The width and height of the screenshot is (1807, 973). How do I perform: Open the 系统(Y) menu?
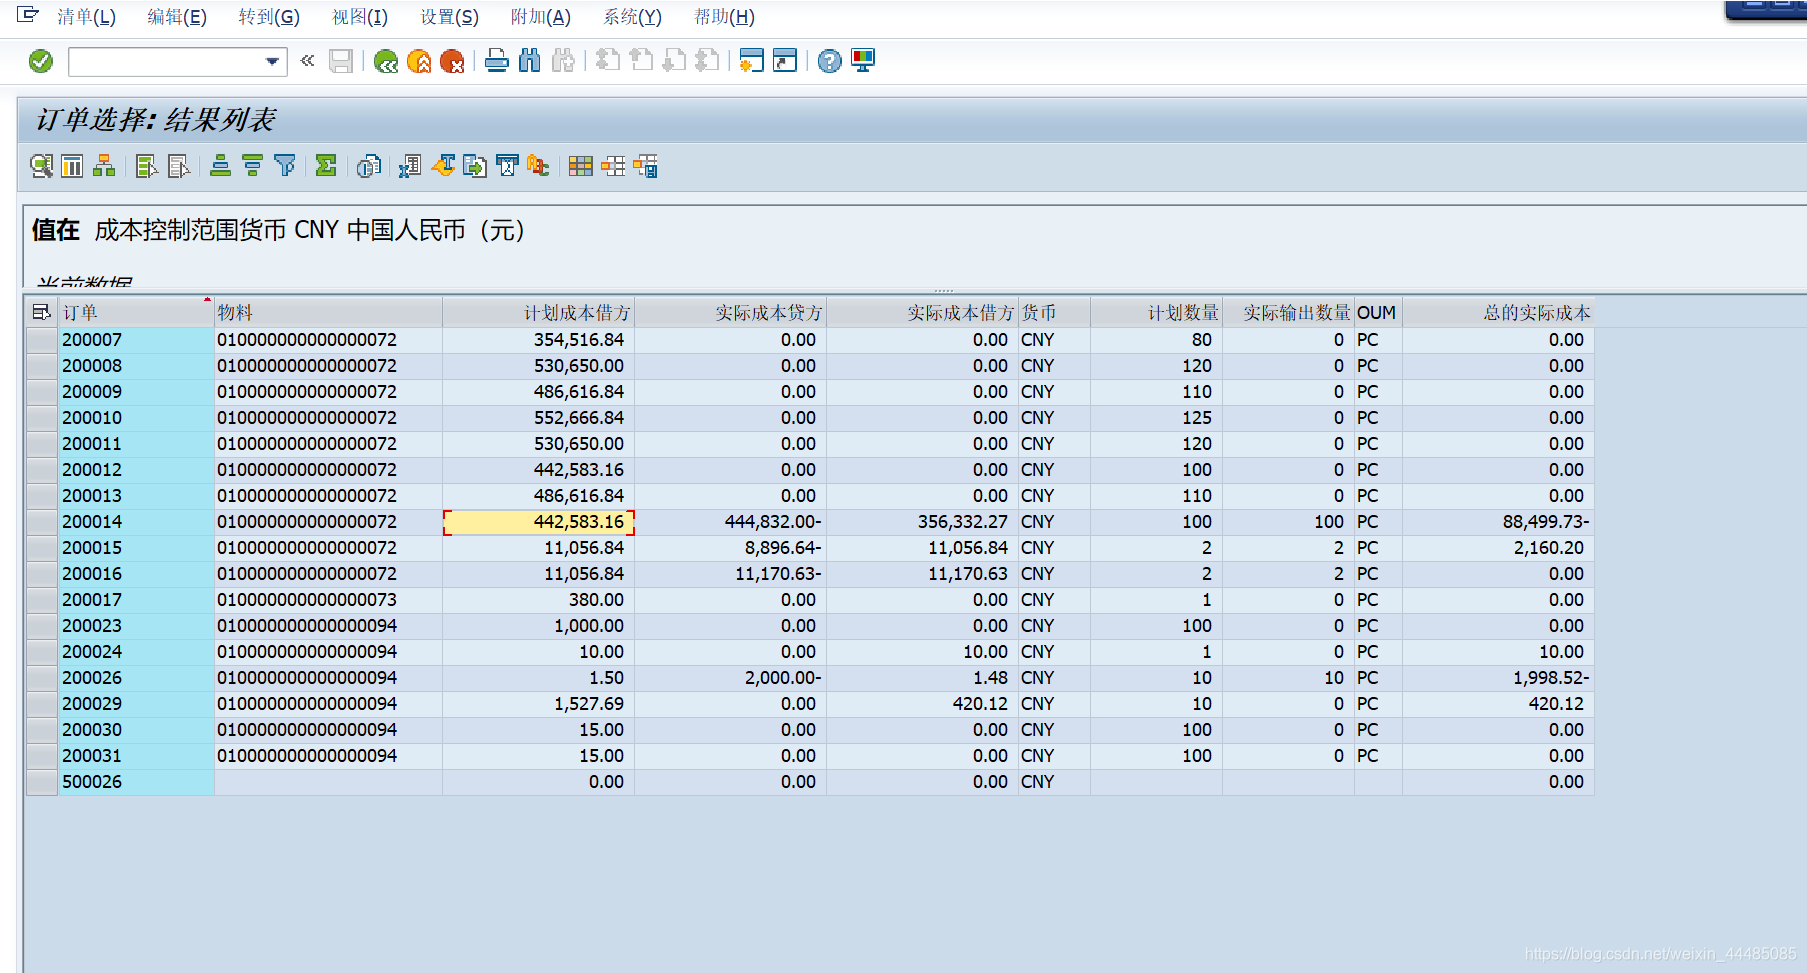[x=632, y=17]
